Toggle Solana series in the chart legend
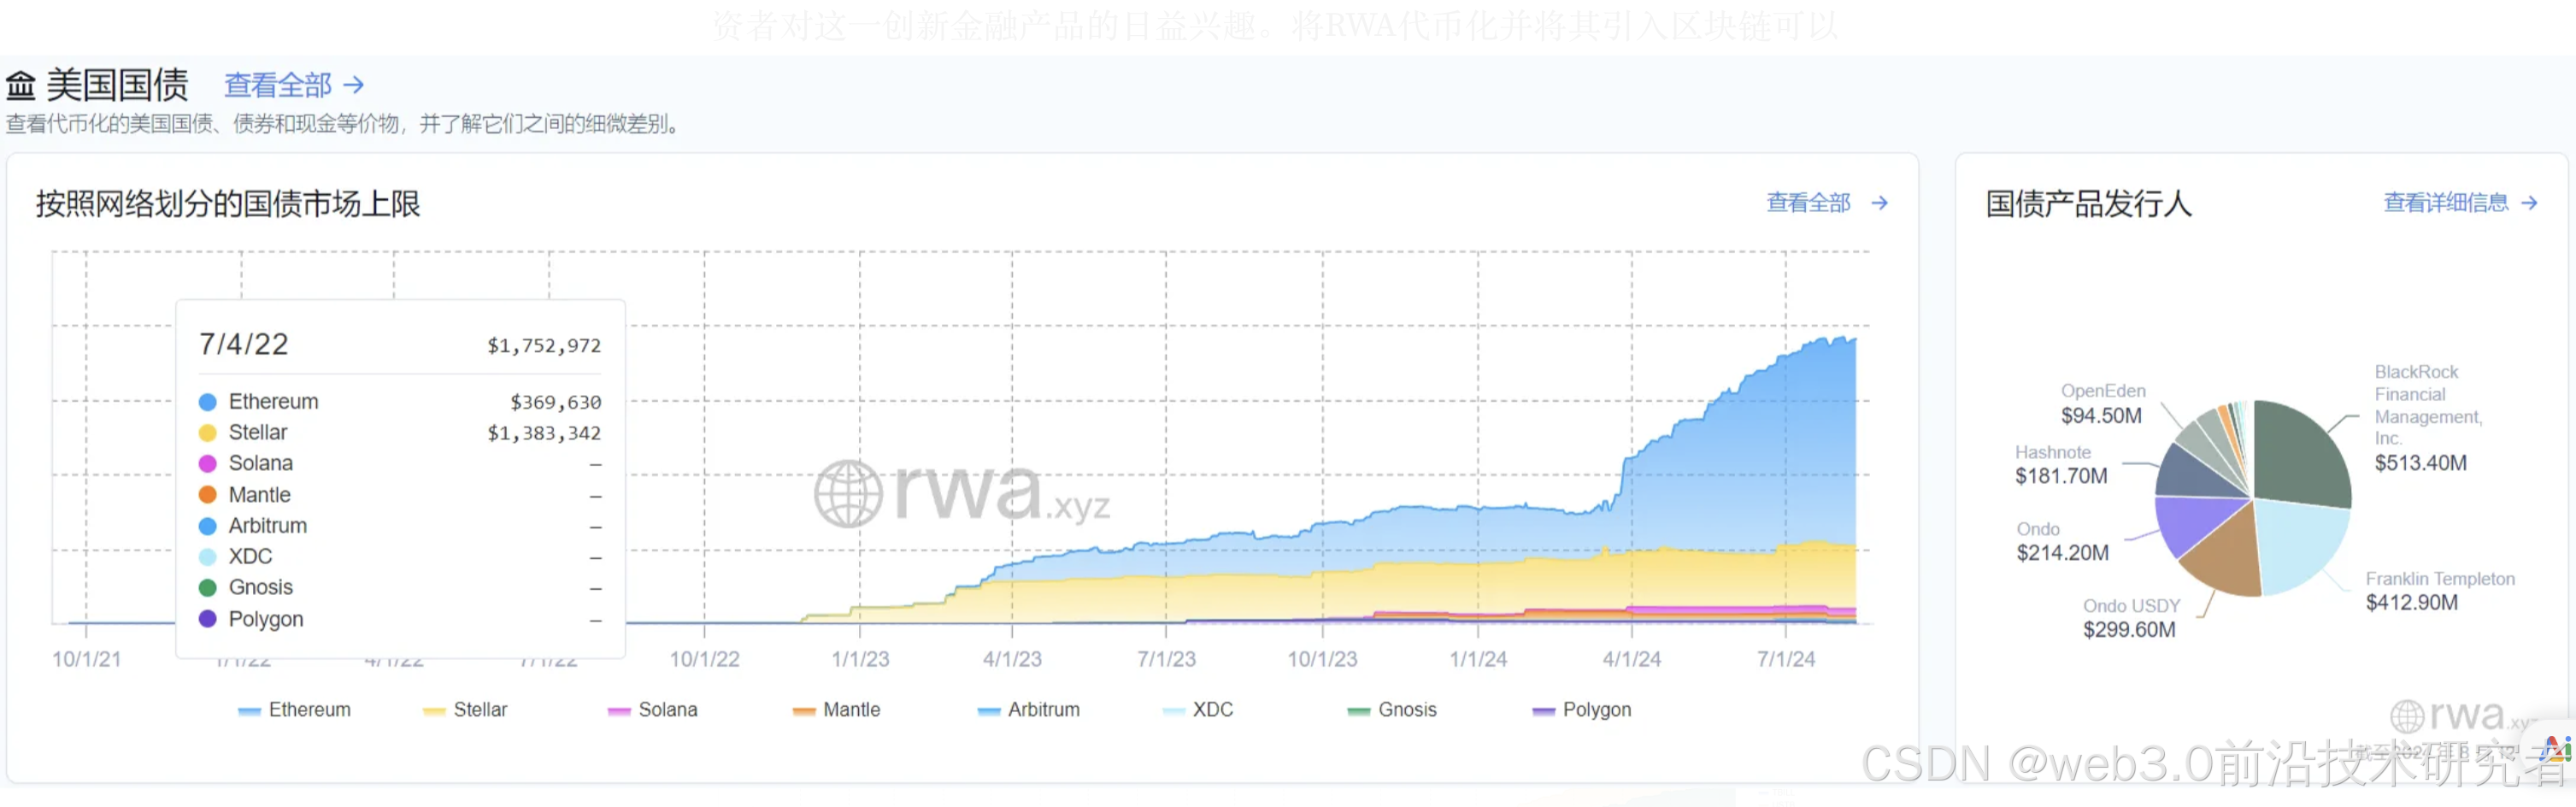Screen dimensions: 2576x807 [653, 710]
